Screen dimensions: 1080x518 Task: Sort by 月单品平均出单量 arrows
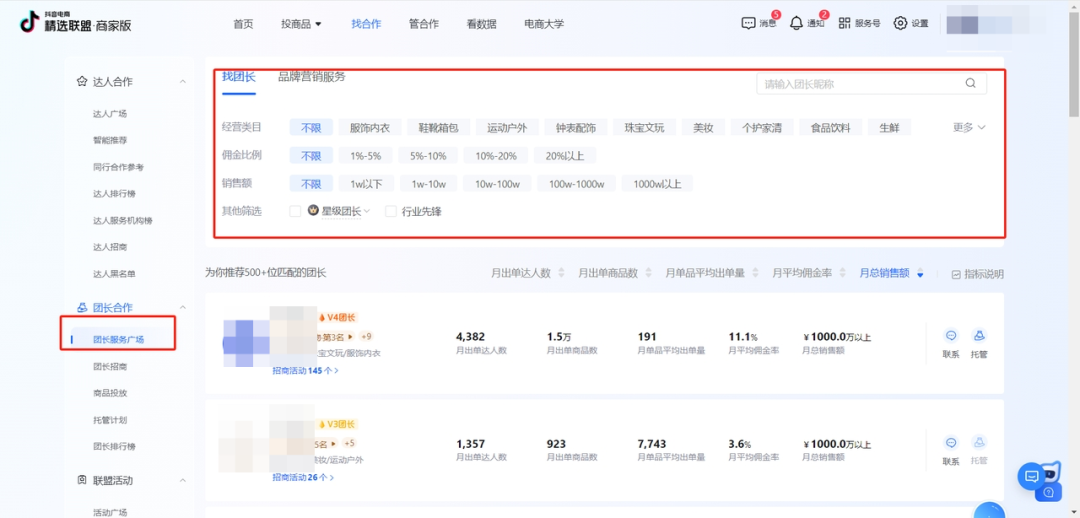(756, 273)
